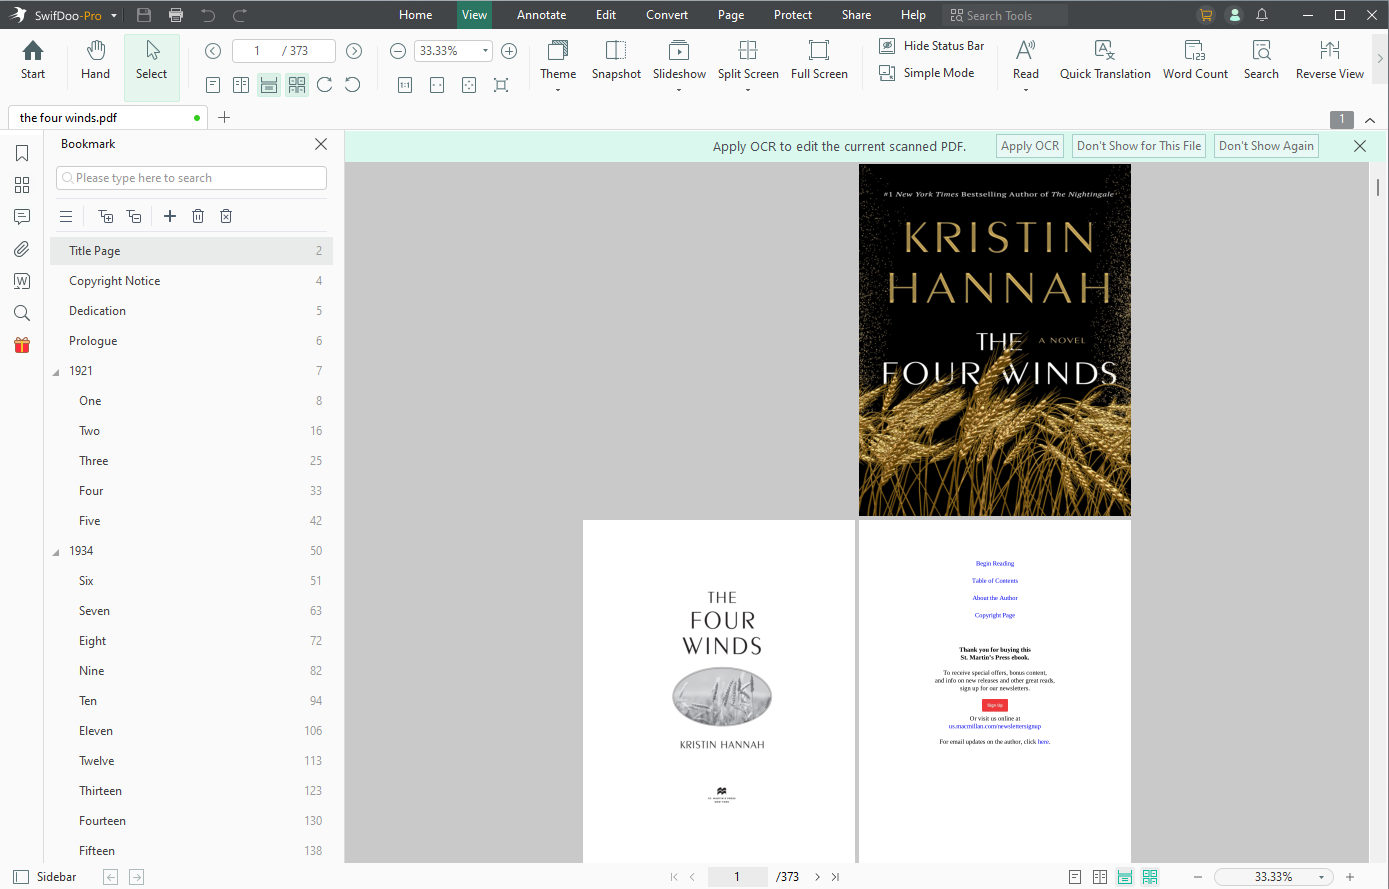
Task: Click the Begin Reading link on page
Action: click(x=995, y=564)
